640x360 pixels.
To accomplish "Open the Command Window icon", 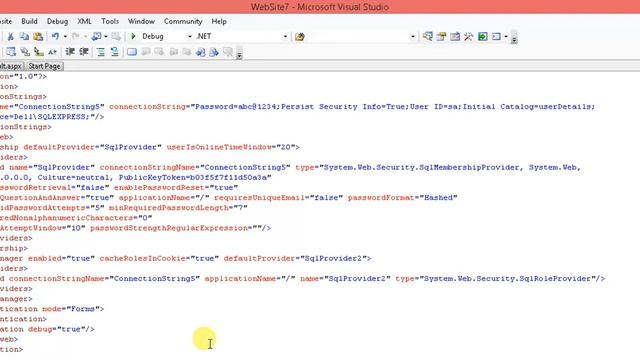I will (496, 37).
